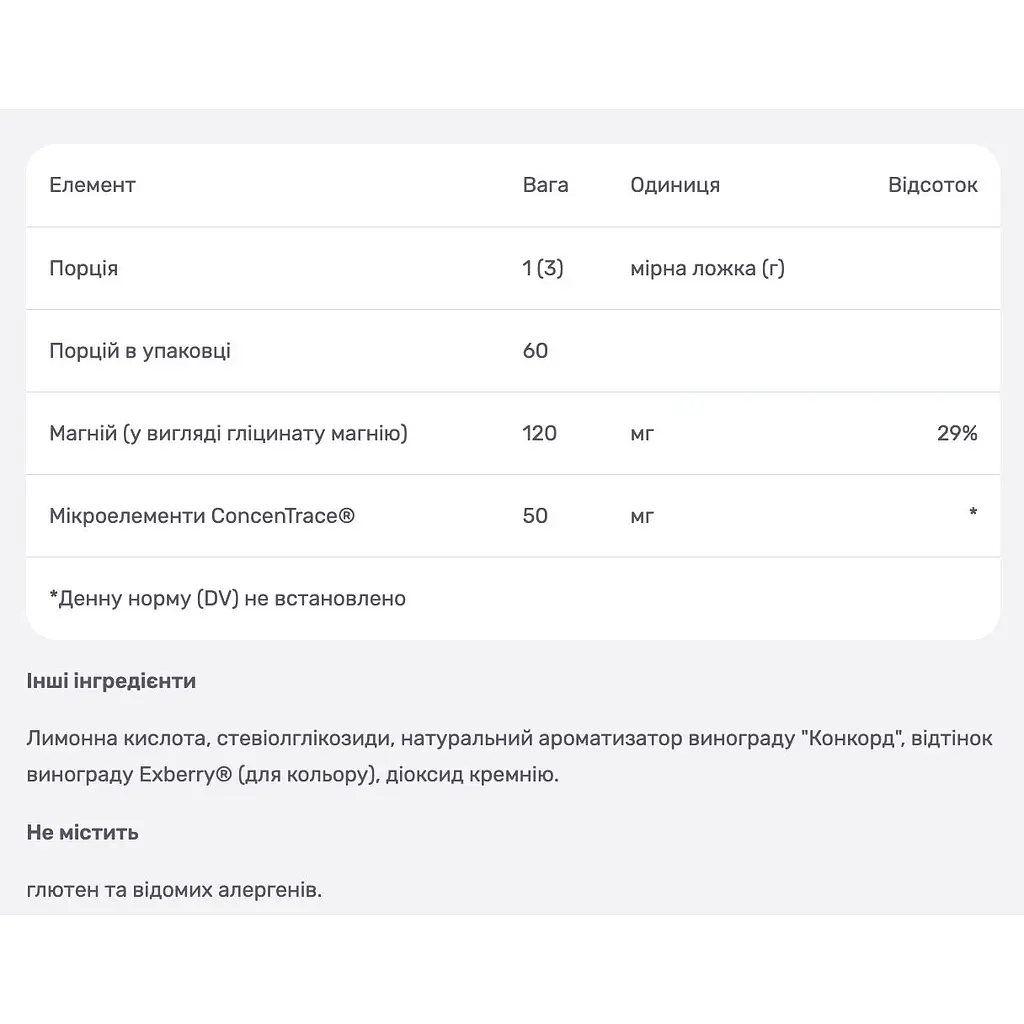Image resolution: width=1024 pixels, height=1024 pixels.
Task: Click the 29% daily value cell
Action: point(957,433)
